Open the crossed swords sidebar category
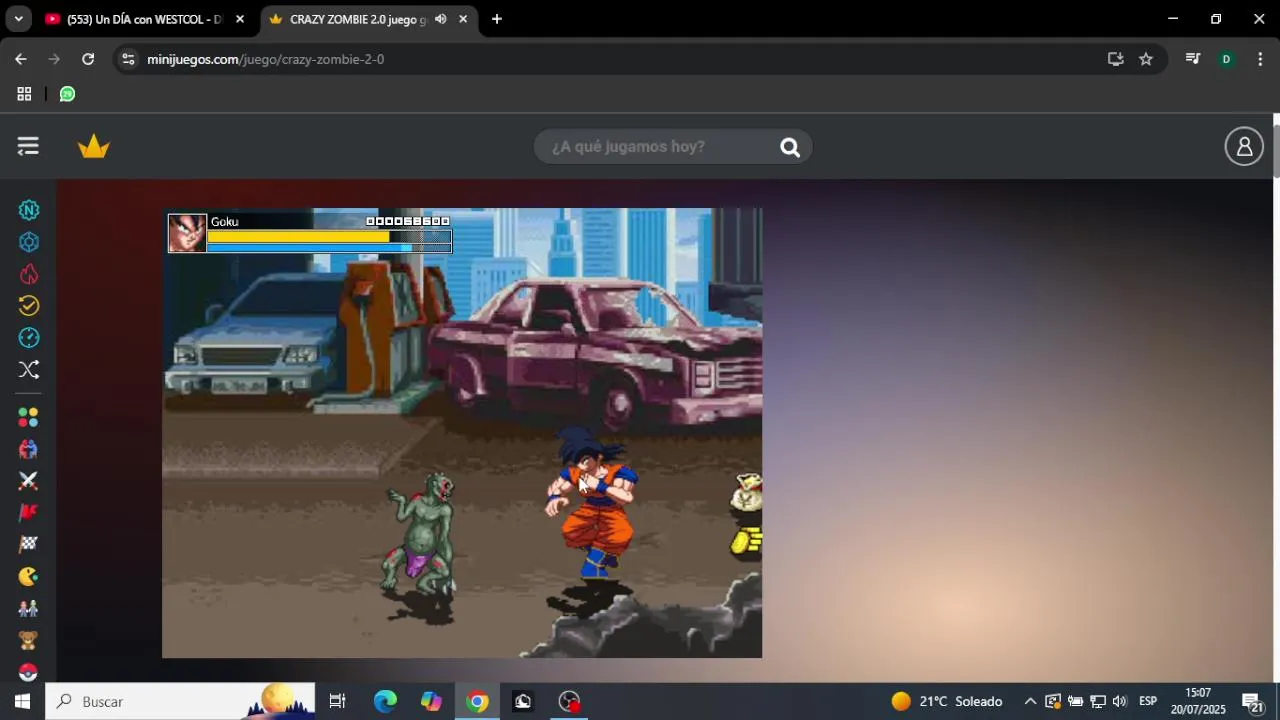1280x720 pixels. pos(29,481)
